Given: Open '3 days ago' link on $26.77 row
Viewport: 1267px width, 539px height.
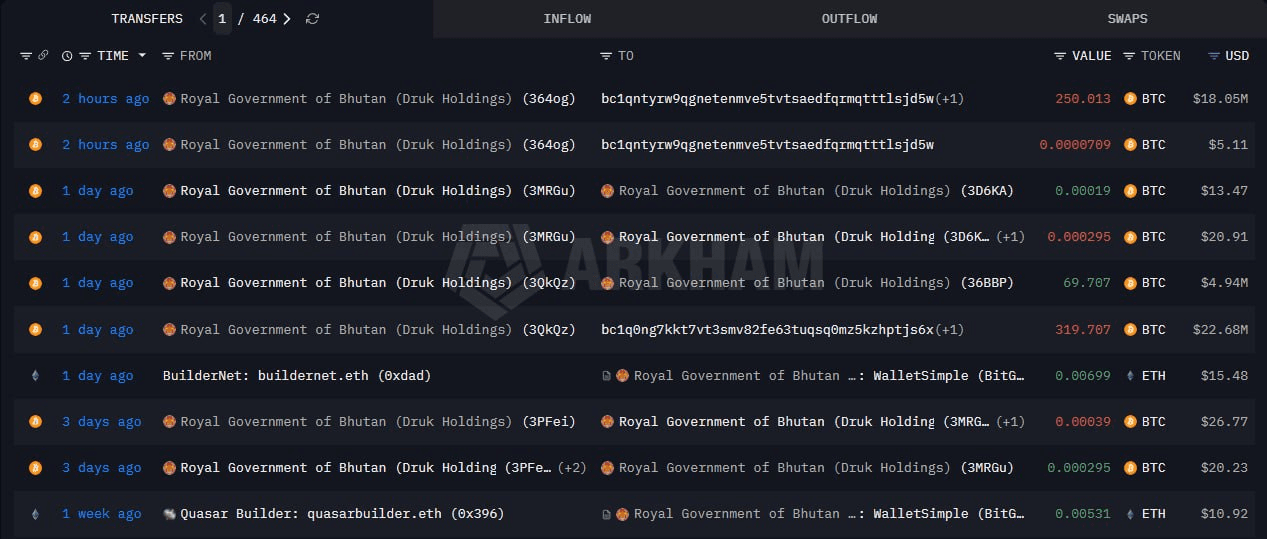Looking at the screenshot, I should coord(101,422).
